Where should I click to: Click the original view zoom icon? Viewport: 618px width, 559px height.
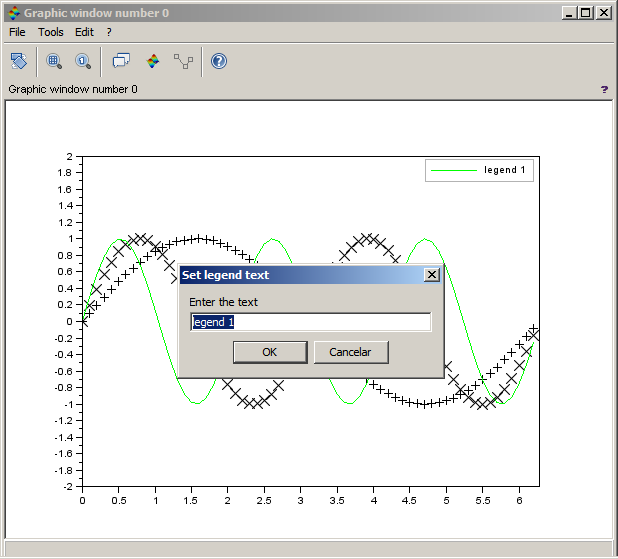click(83, 62)
